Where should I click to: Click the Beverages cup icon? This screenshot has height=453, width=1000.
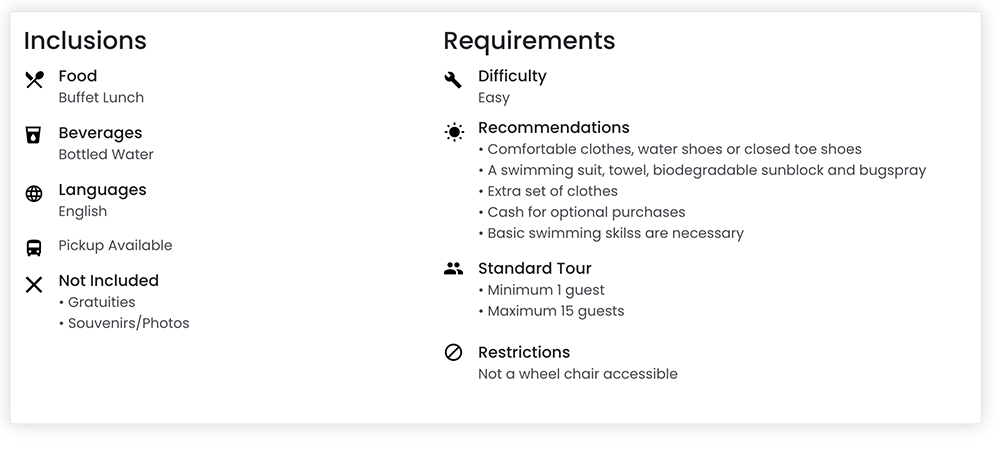[34, 137]
